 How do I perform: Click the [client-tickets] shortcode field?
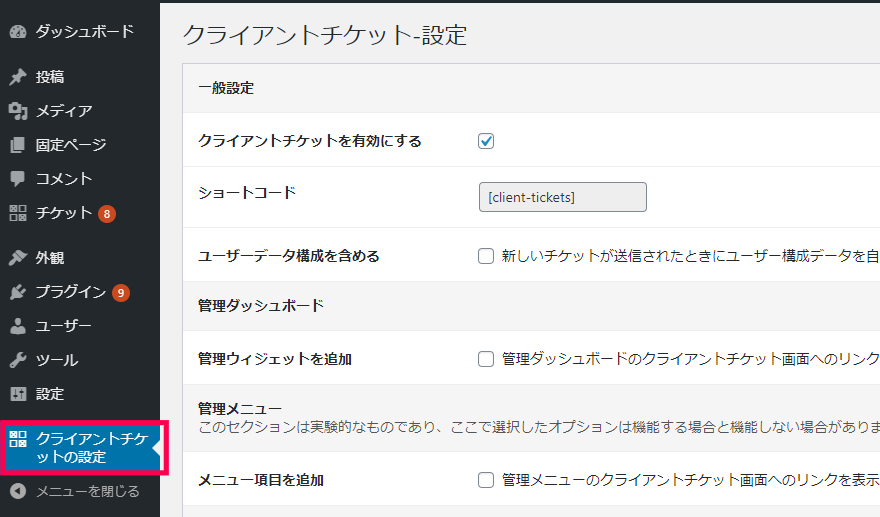(x=562, y=197)
